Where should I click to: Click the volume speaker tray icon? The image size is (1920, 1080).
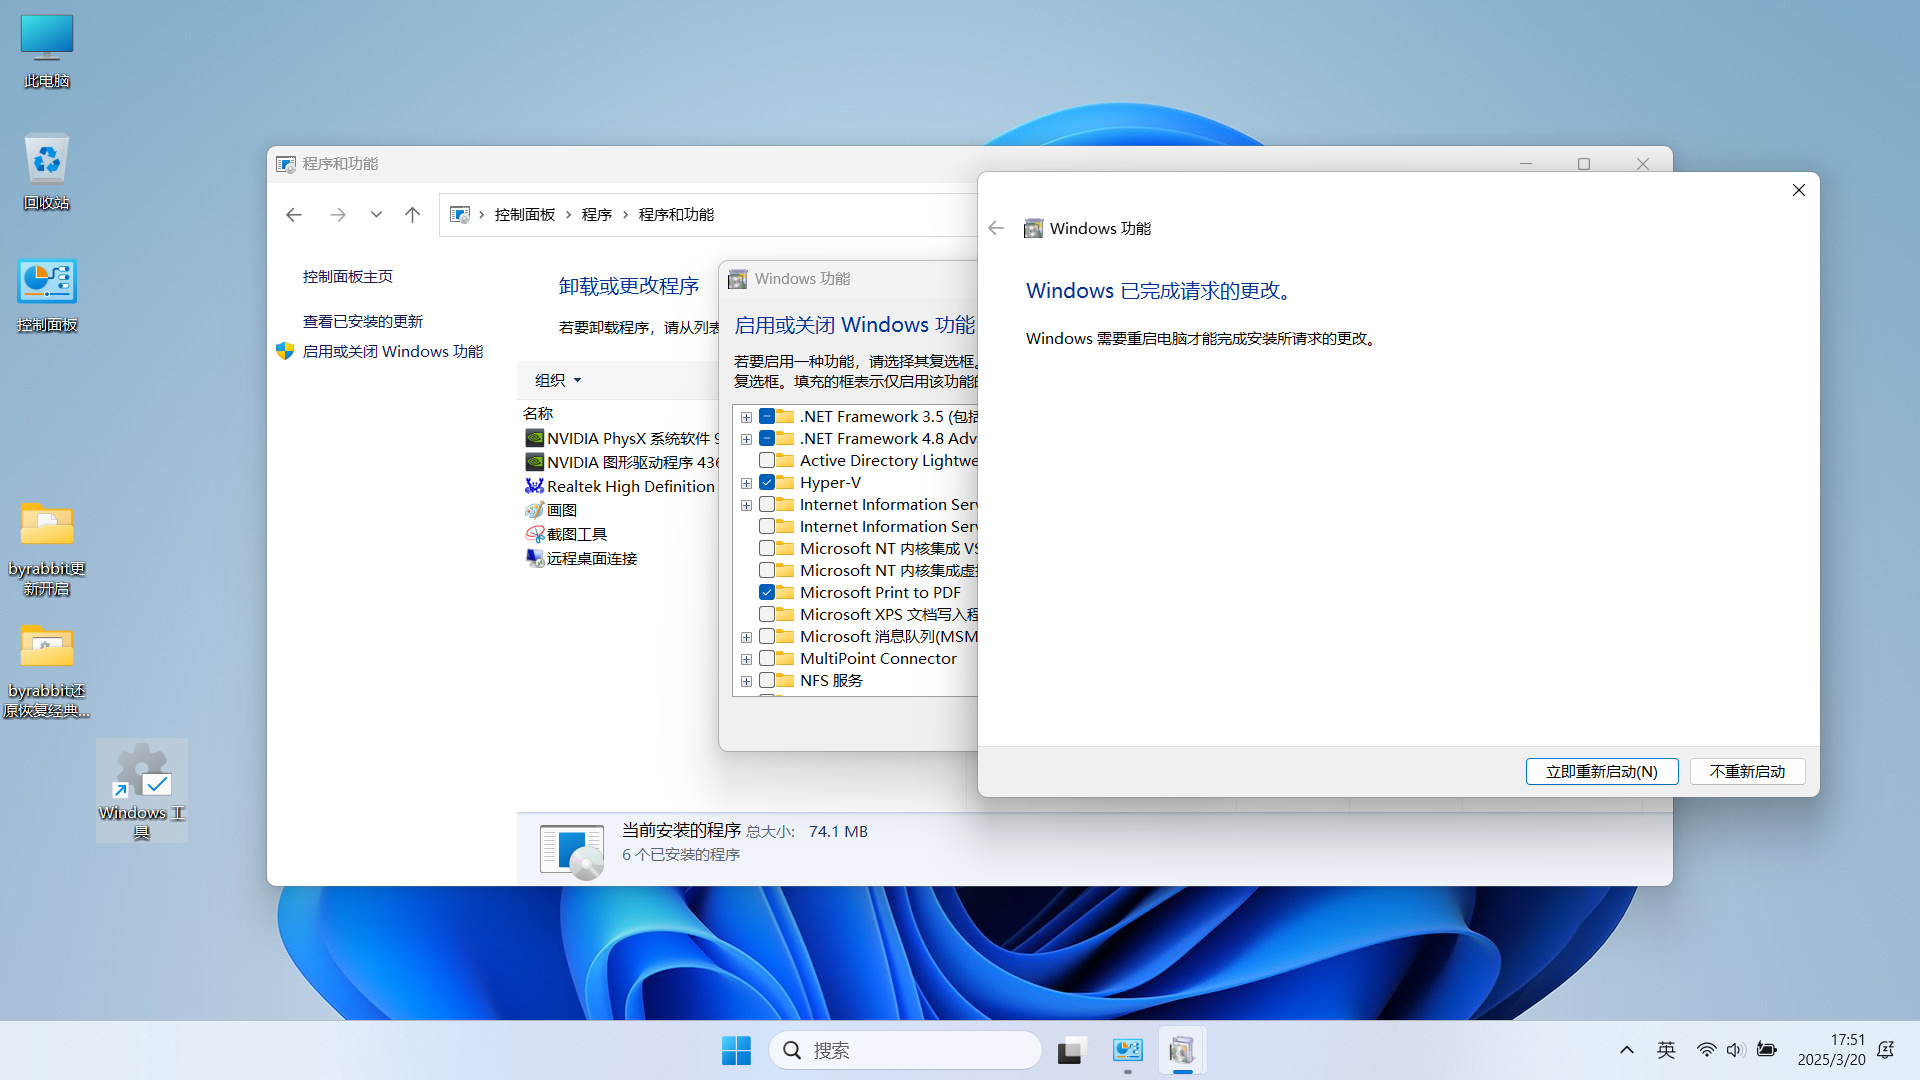1735,1050
